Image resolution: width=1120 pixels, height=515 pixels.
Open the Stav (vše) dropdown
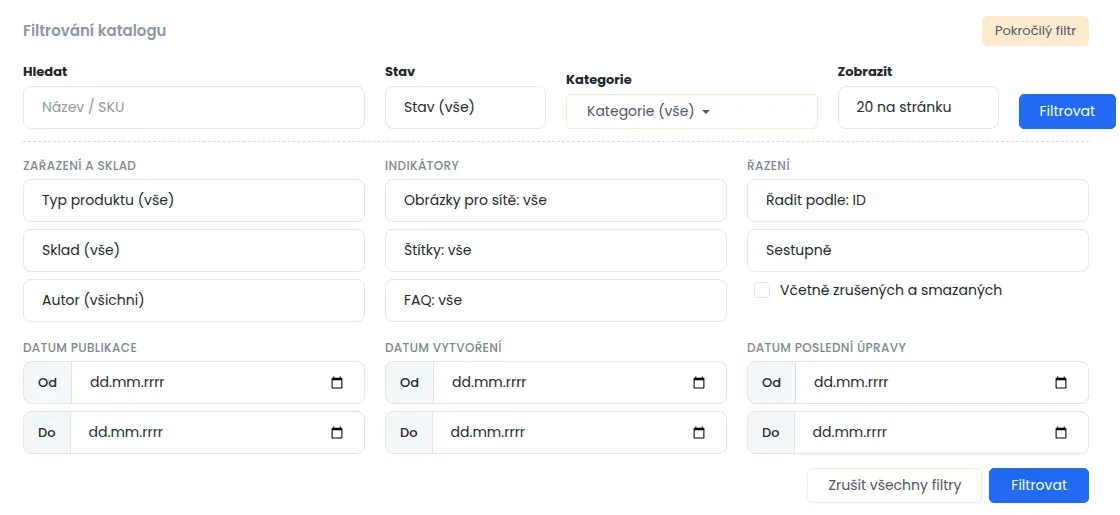(x=465, y=108)
